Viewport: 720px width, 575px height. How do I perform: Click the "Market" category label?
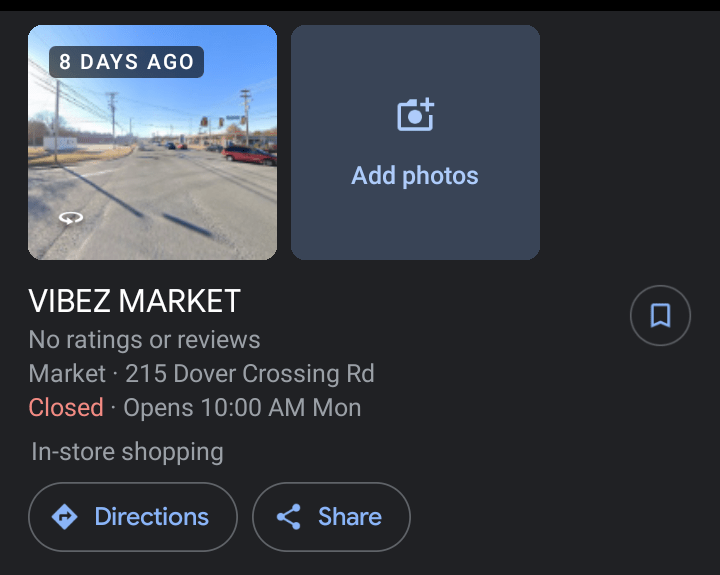point(67,374)
